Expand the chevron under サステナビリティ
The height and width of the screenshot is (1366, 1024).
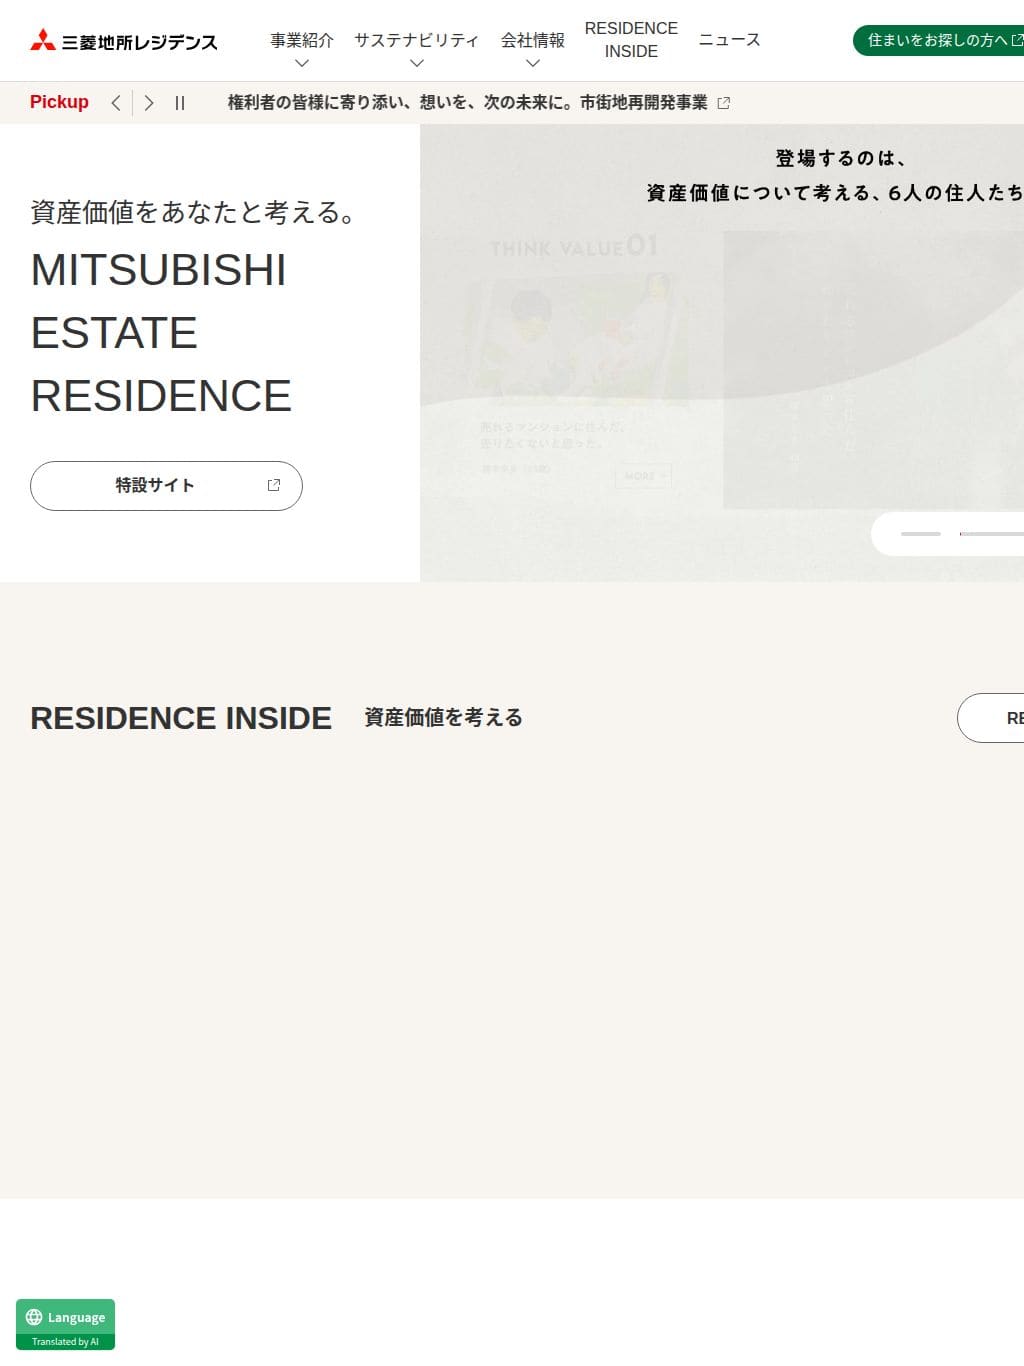(x=417, y=63)
